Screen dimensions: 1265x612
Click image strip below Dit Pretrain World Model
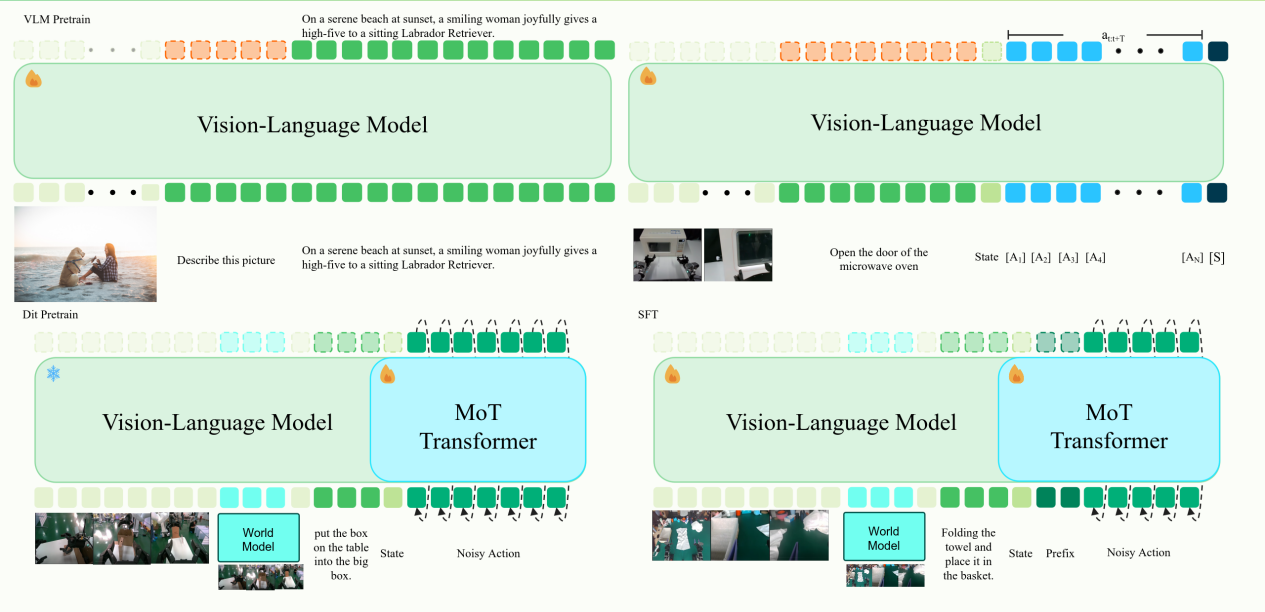click(x=260, y=577)
